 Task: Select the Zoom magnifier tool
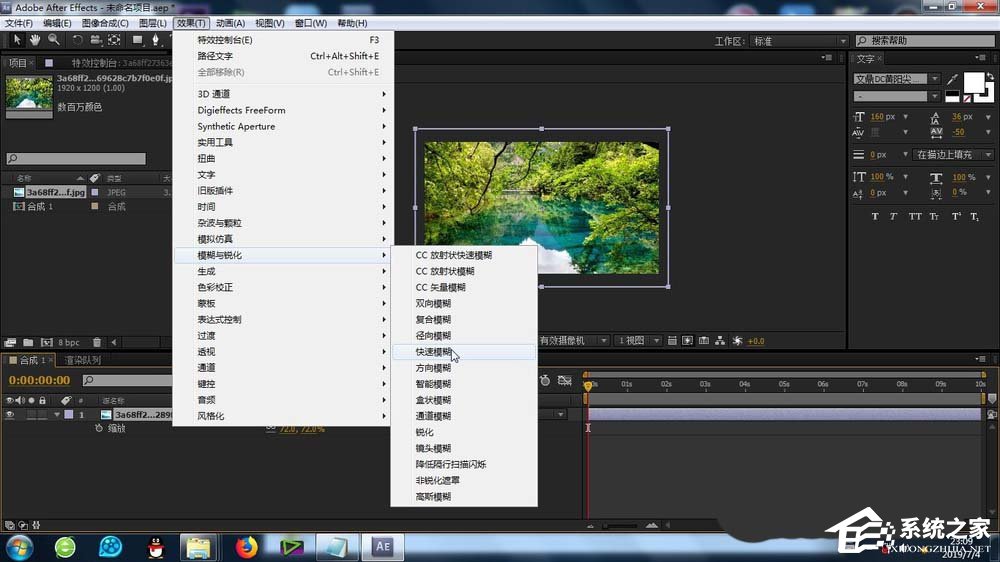tap(53, 40)
